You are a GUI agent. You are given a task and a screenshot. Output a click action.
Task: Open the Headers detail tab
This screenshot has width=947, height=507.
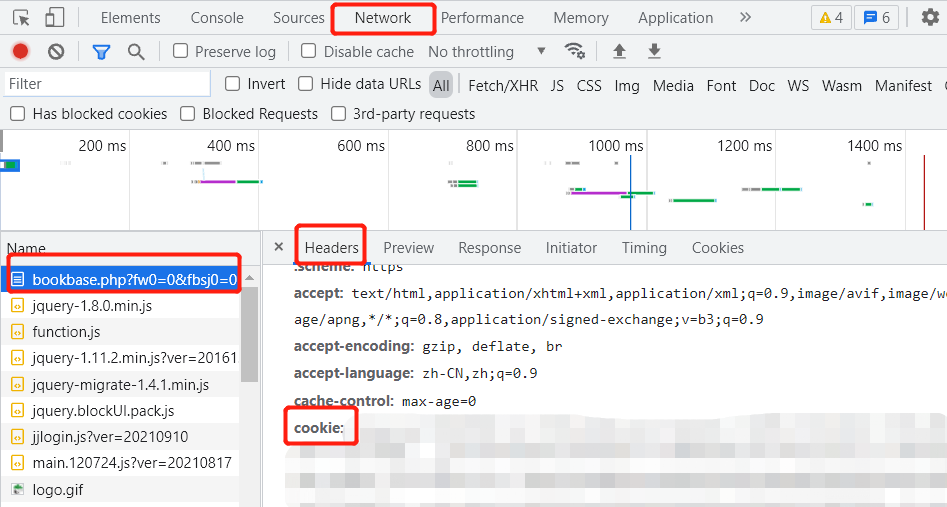[x=331, y=248]
